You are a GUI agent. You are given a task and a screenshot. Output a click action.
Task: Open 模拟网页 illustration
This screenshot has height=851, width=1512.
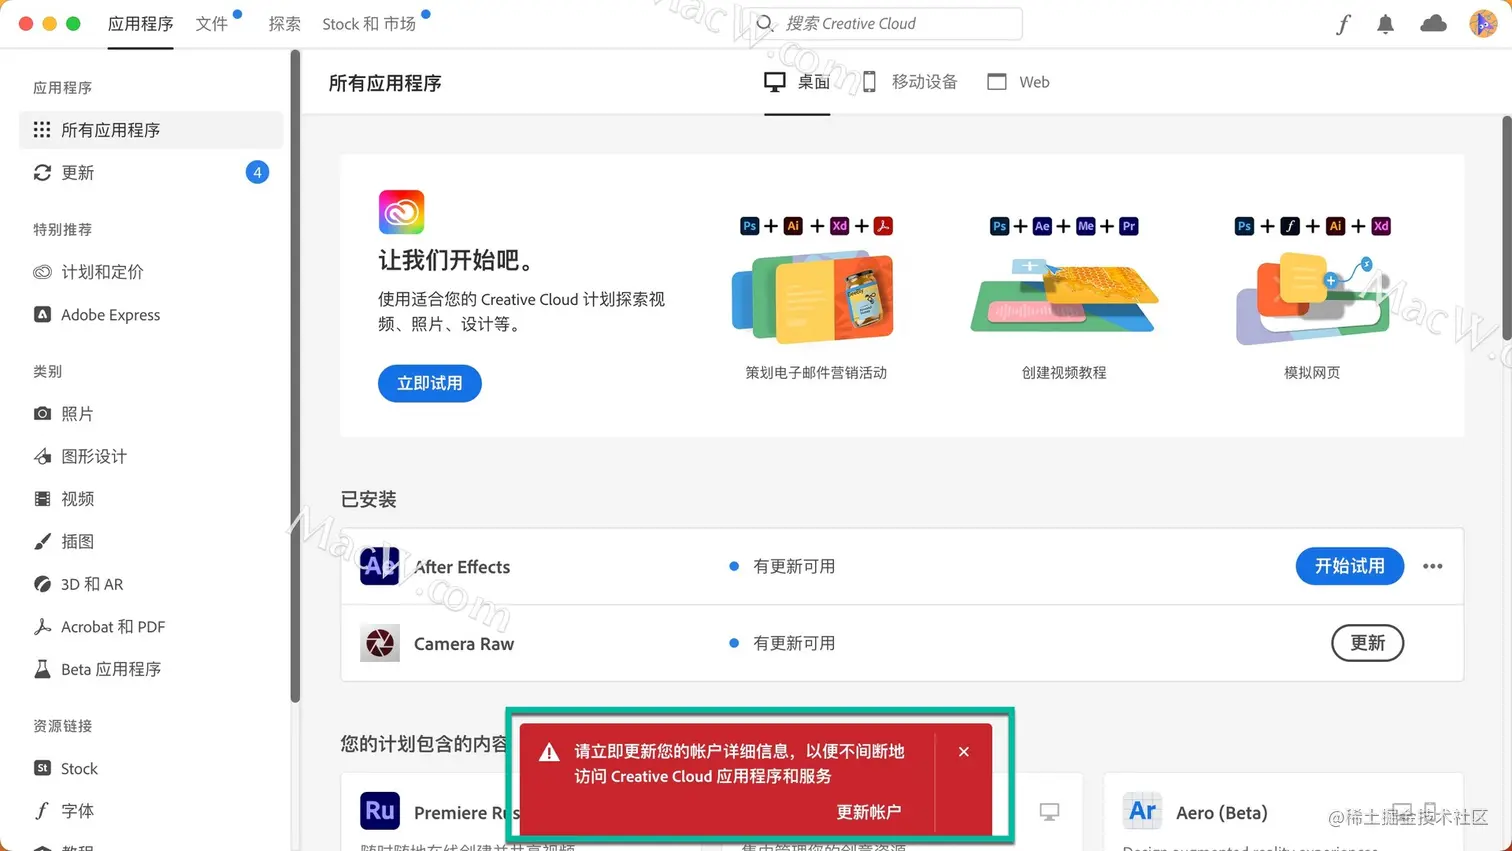tap(1312, 298)
